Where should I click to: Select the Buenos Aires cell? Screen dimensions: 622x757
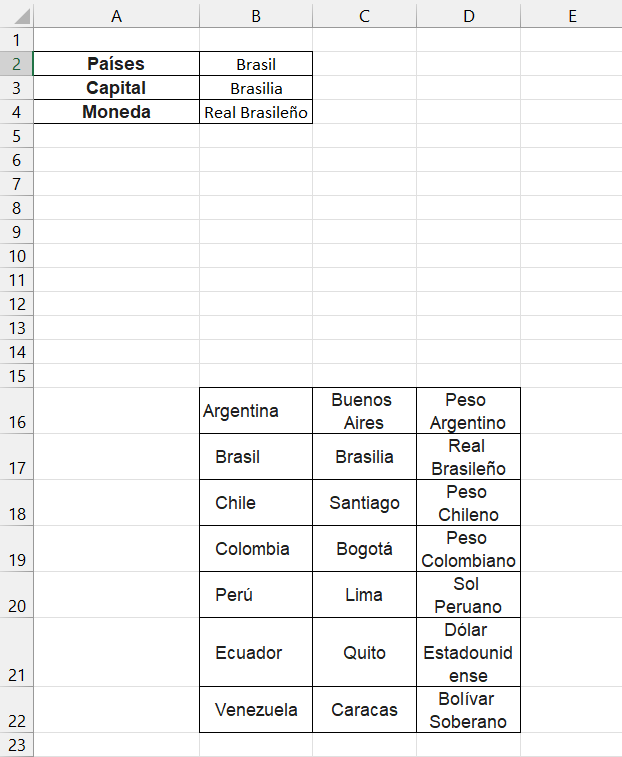click(x=364, y=411)
